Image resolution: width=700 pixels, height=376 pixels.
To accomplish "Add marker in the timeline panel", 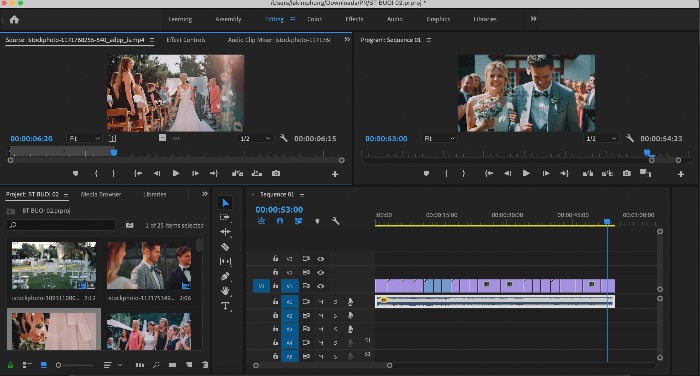I will click(x=317, y=221).
